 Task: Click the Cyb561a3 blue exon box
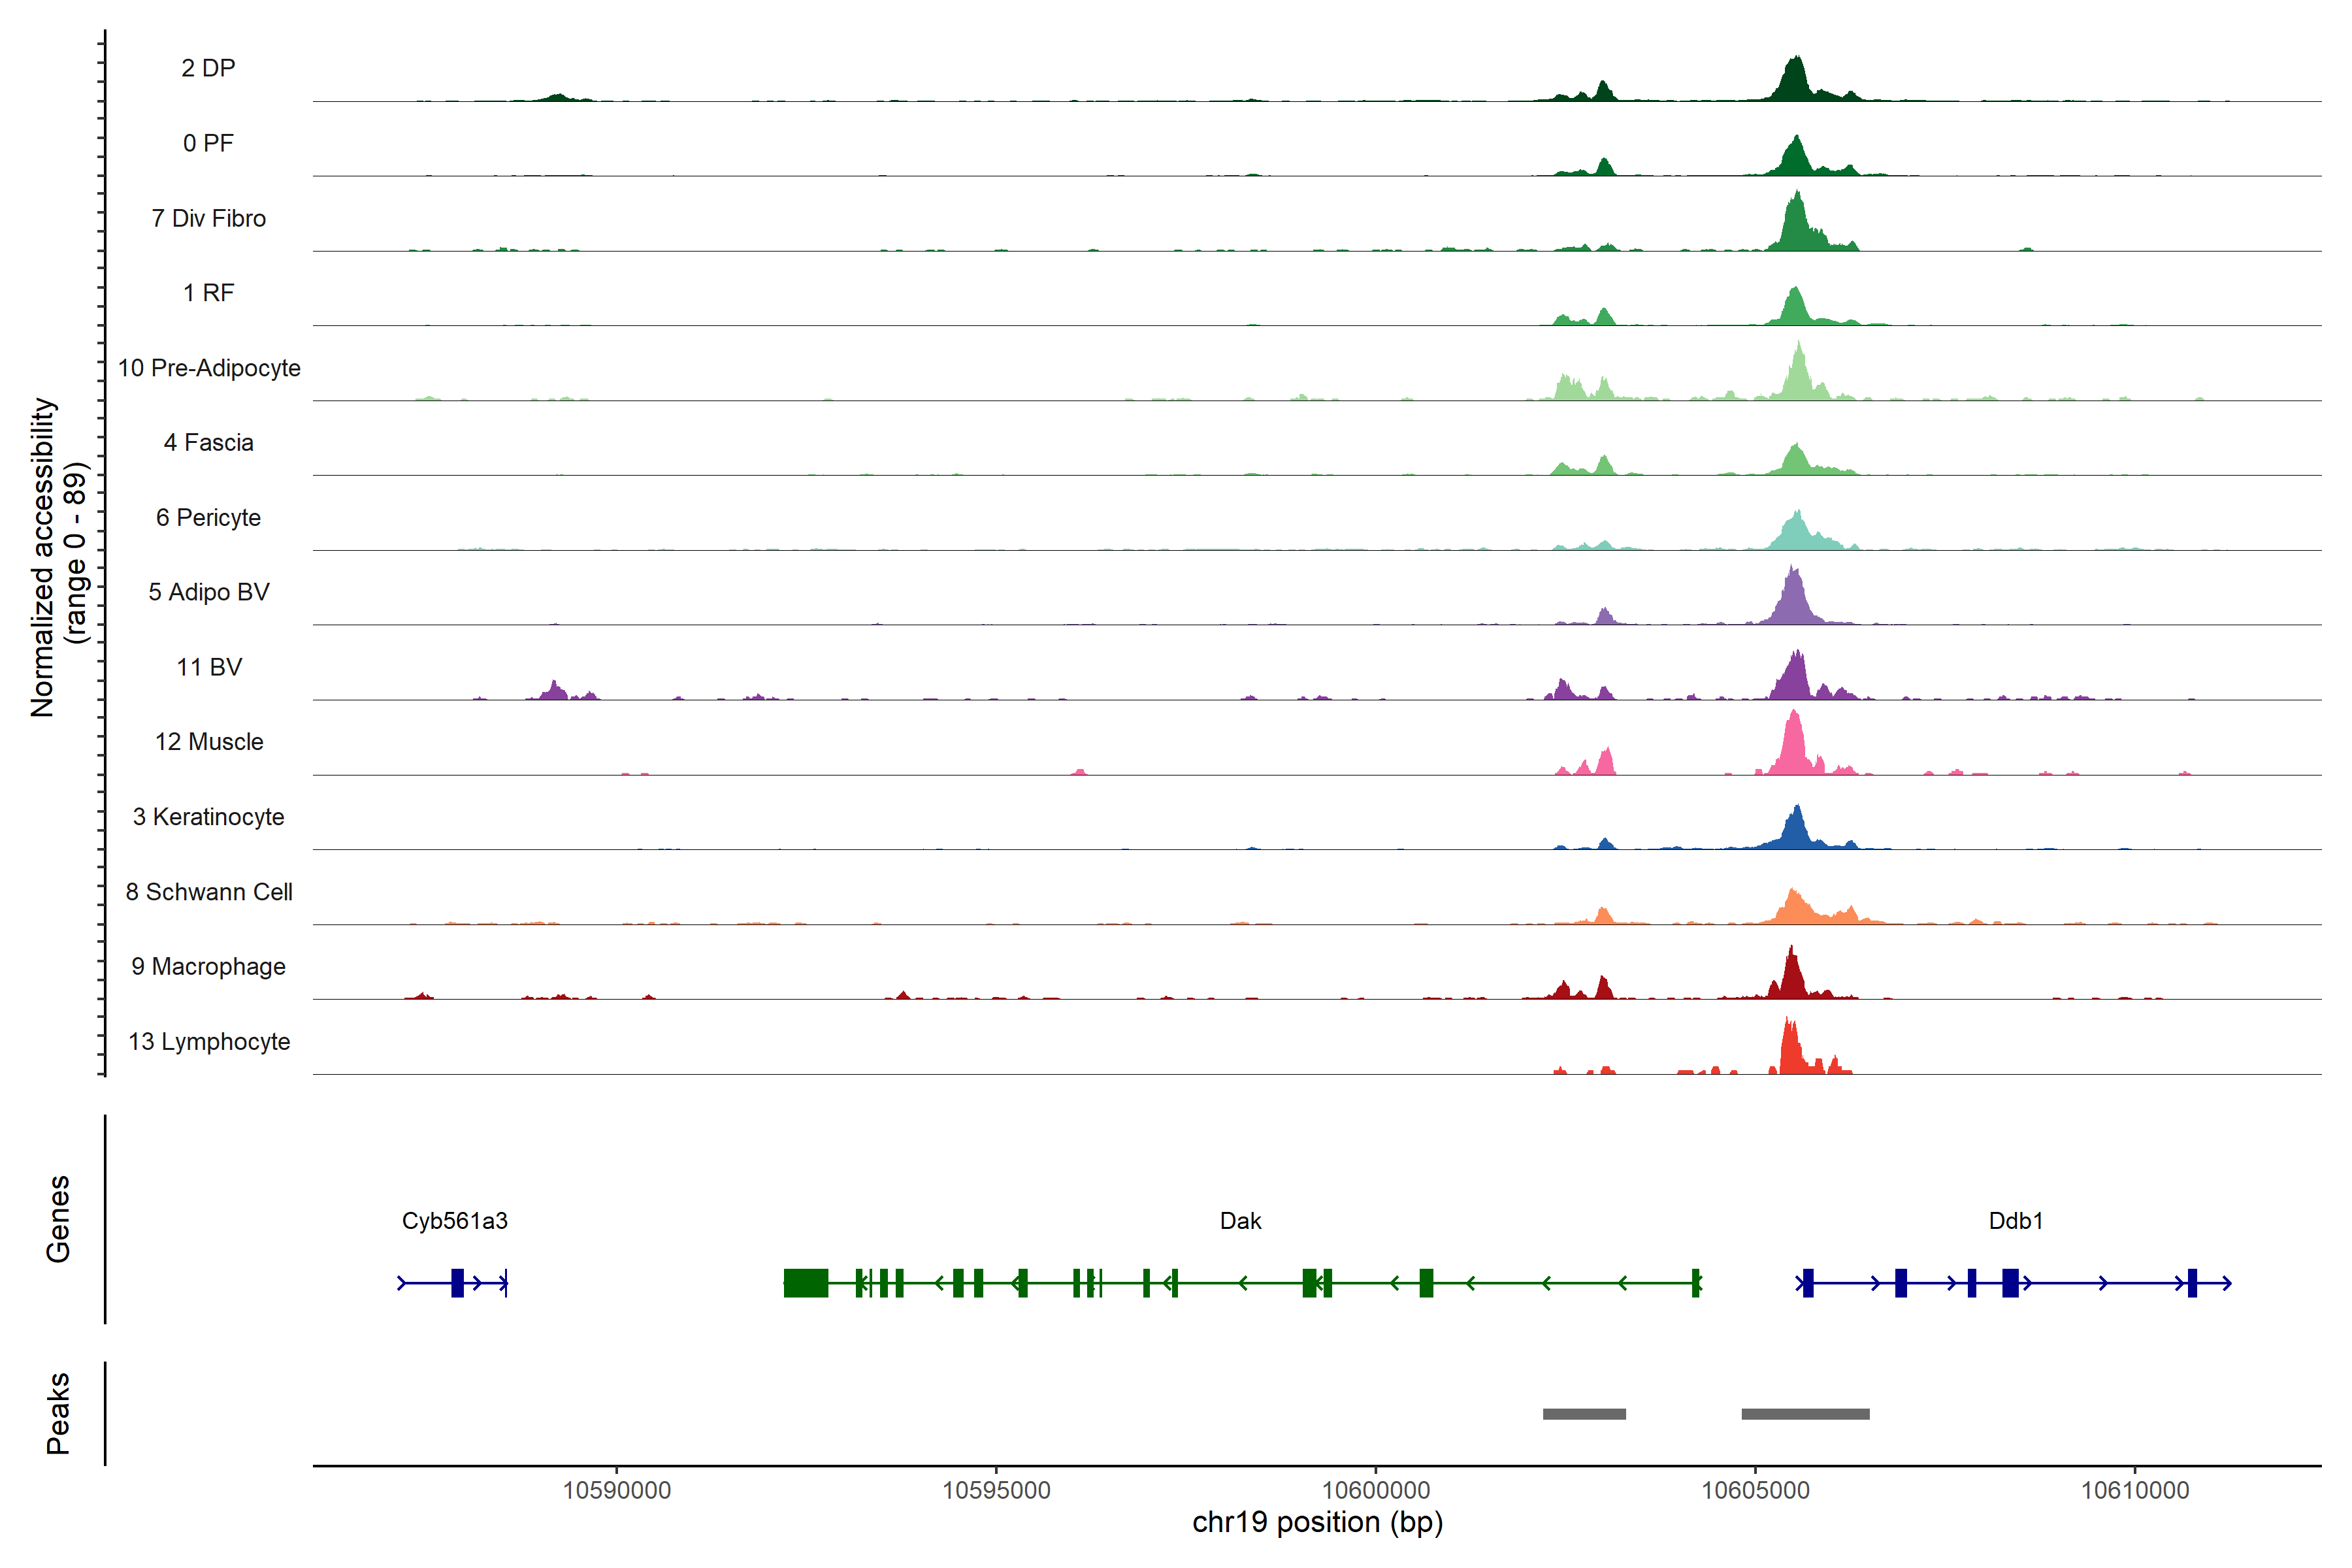click(x=457, y=1283)
